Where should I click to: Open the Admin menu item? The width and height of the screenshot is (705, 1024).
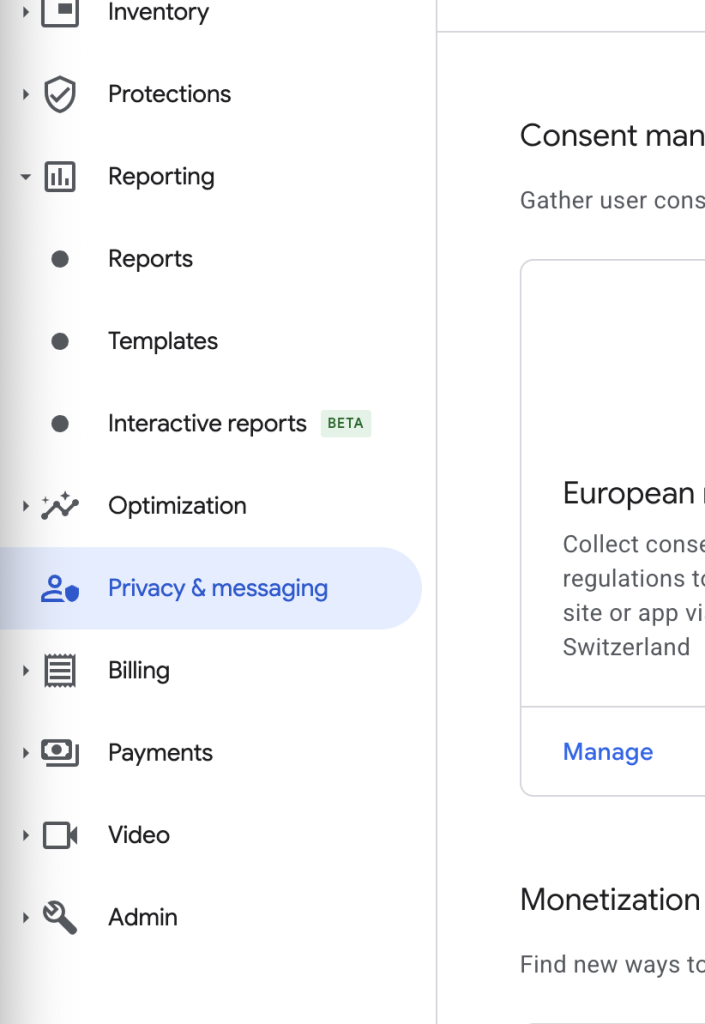tap(143, 918)
